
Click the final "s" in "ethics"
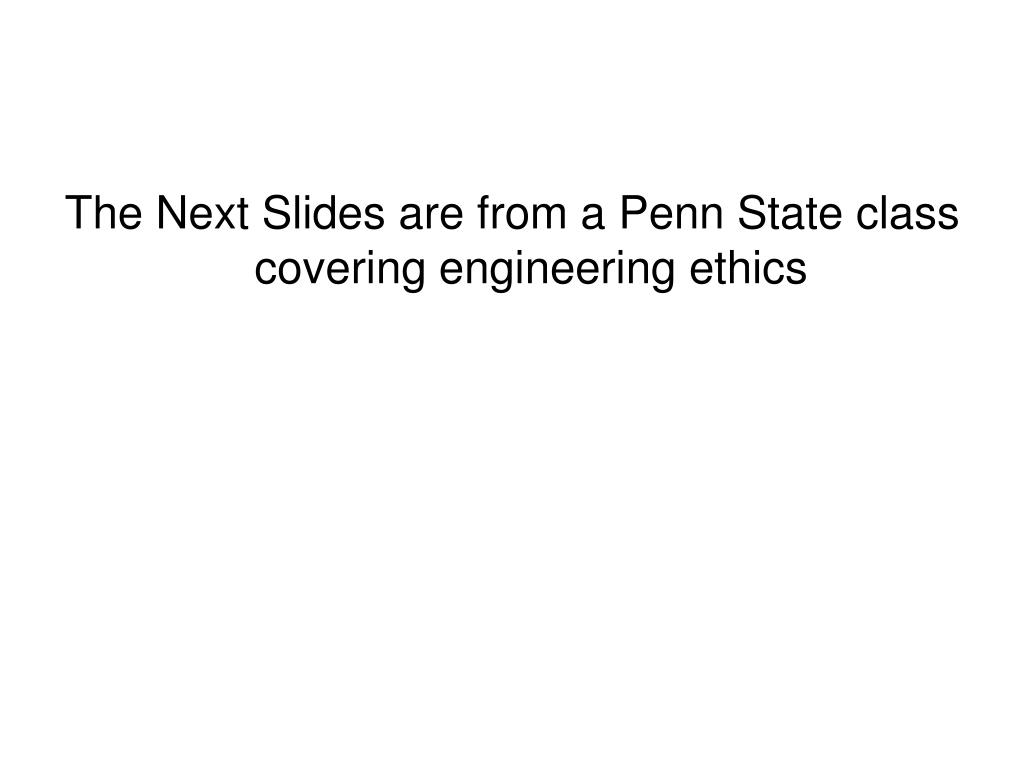tap(796, 273)
